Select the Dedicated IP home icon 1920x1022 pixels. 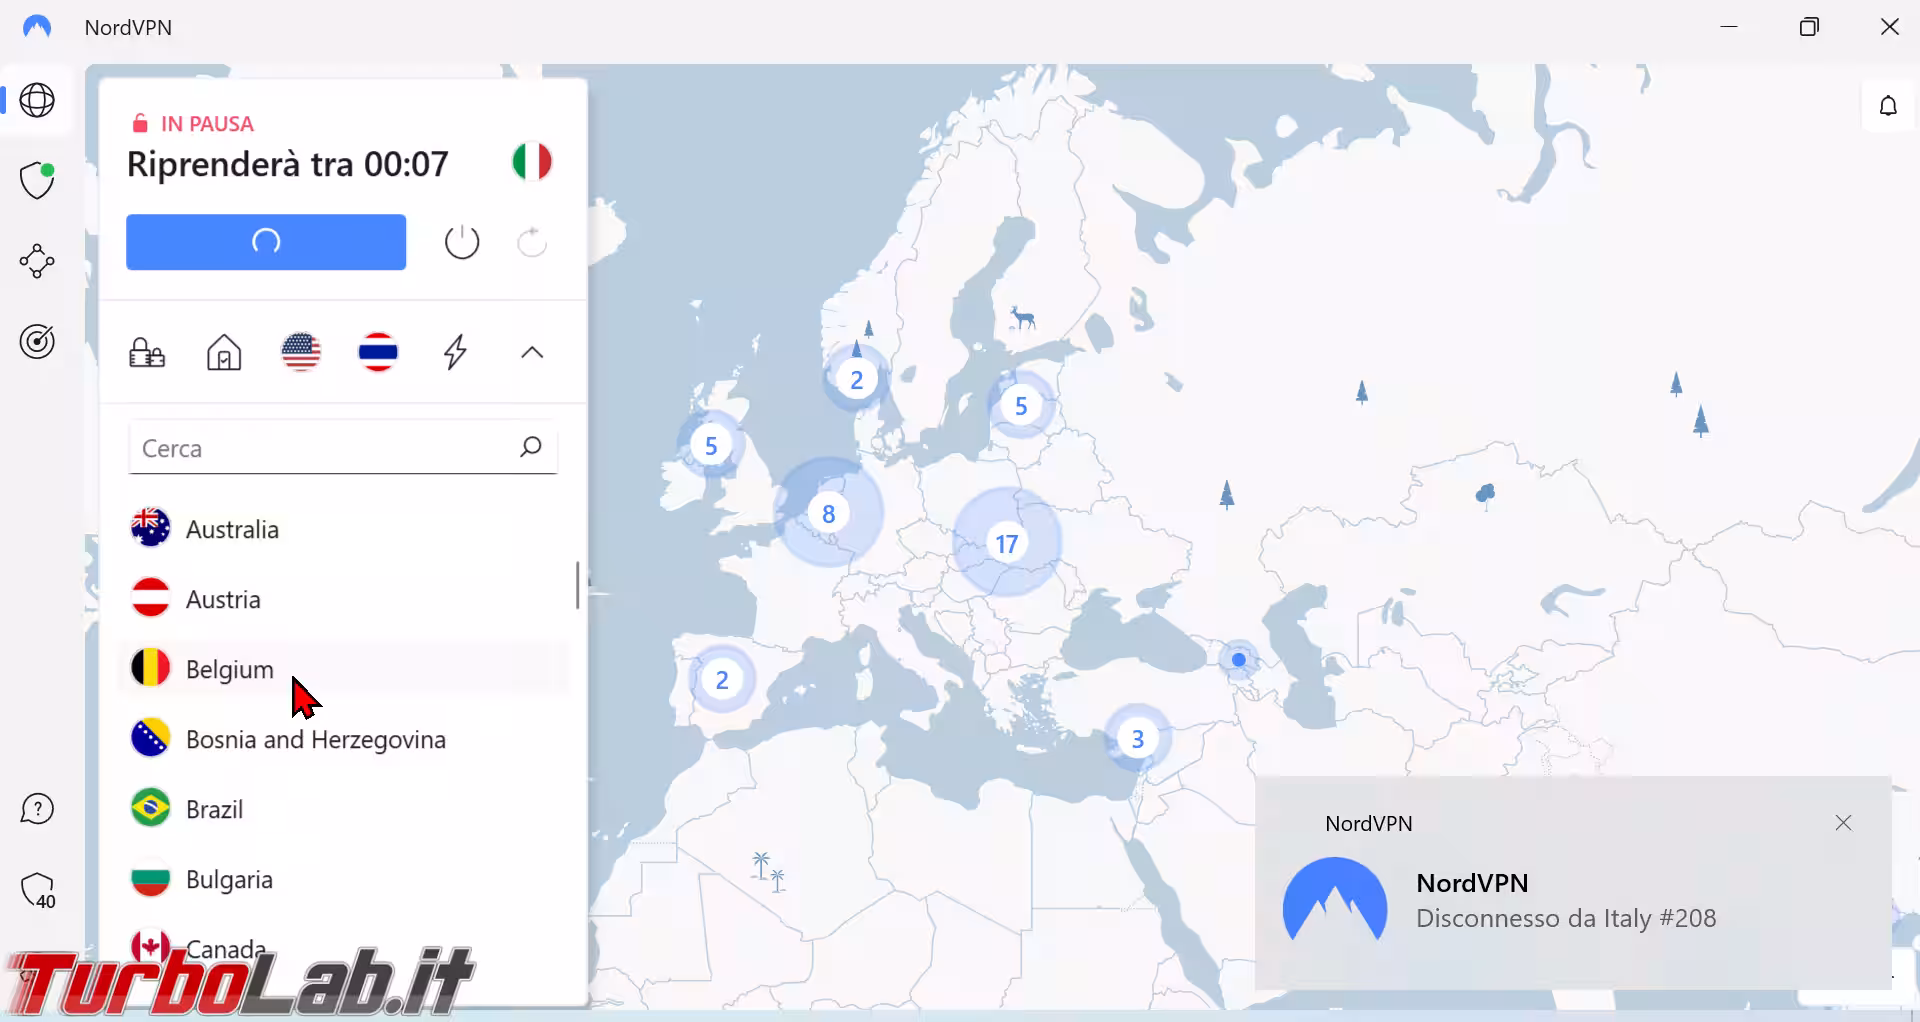pos(224,353)
